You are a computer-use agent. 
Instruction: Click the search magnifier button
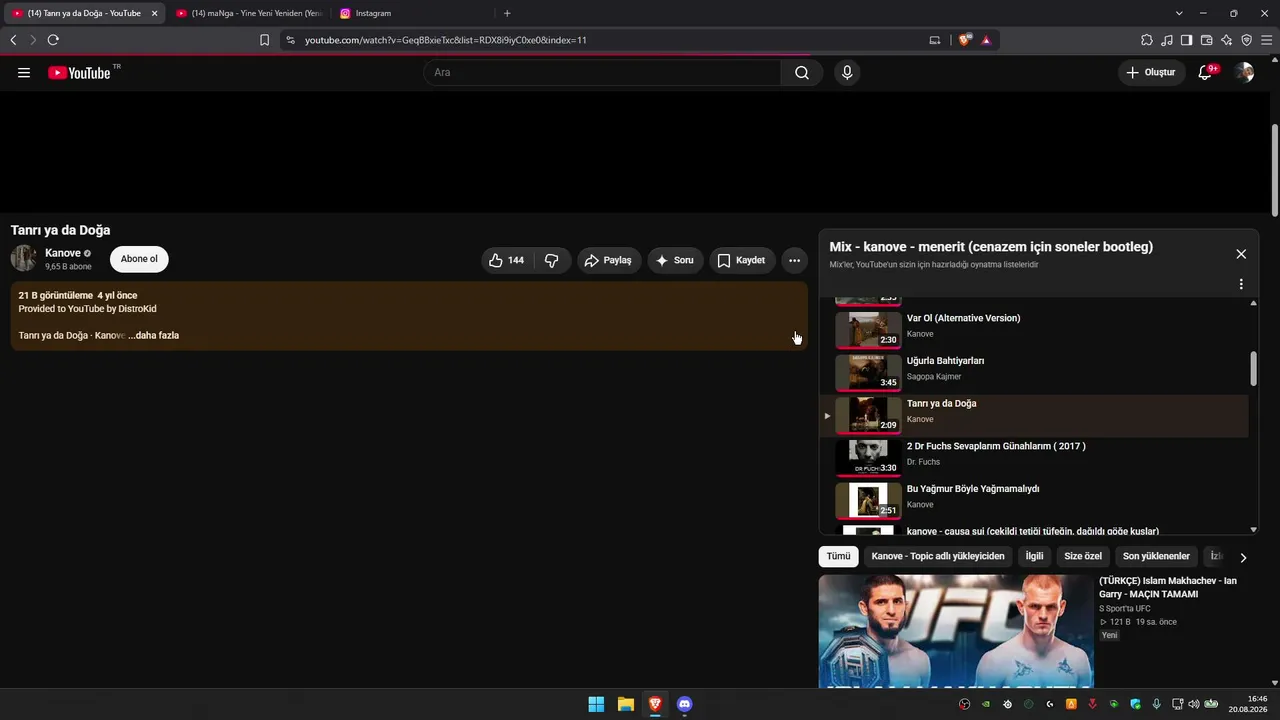[x=802, y=72]
